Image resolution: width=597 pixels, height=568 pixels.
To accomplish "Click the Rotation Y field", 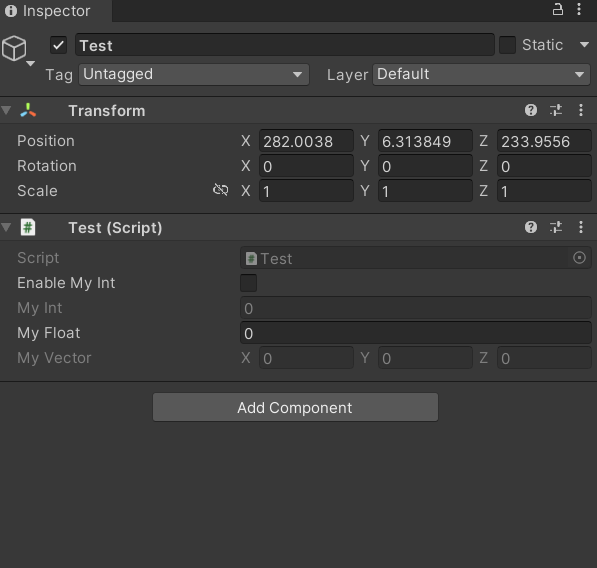I will (425, 166).
